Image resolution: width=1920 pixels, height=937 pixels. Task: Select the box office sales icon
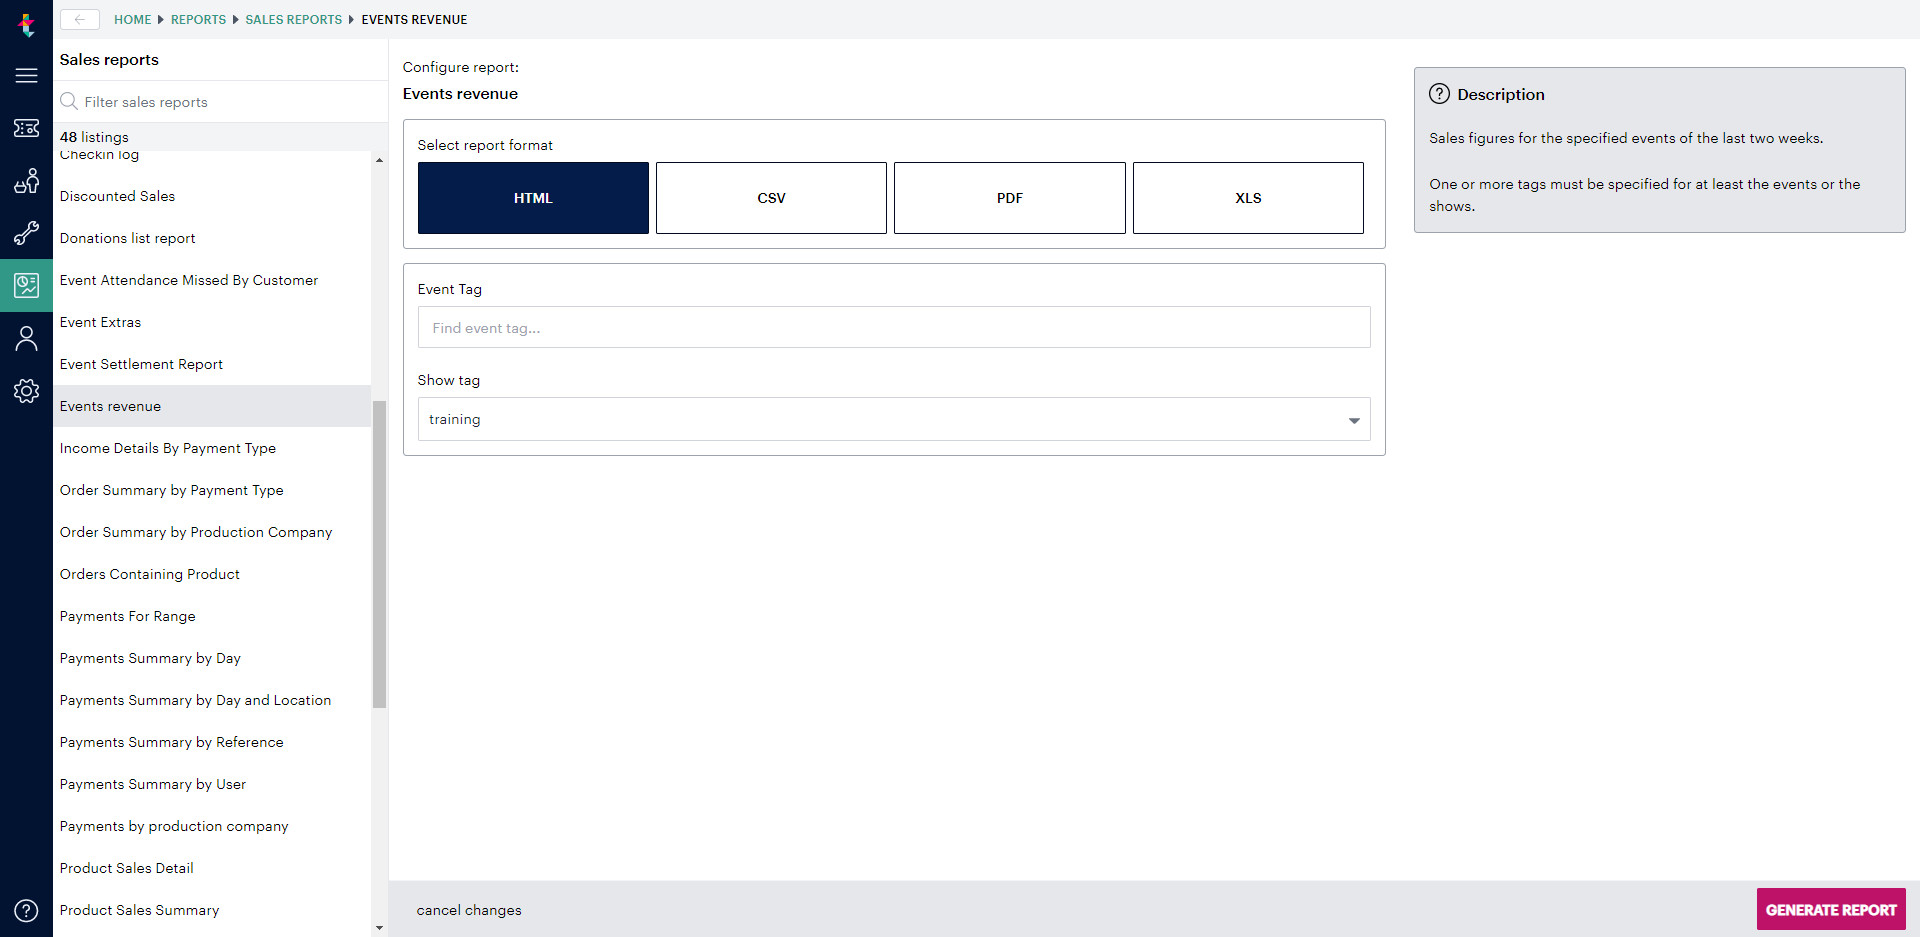pyautogui.click(x=27, y=181)
